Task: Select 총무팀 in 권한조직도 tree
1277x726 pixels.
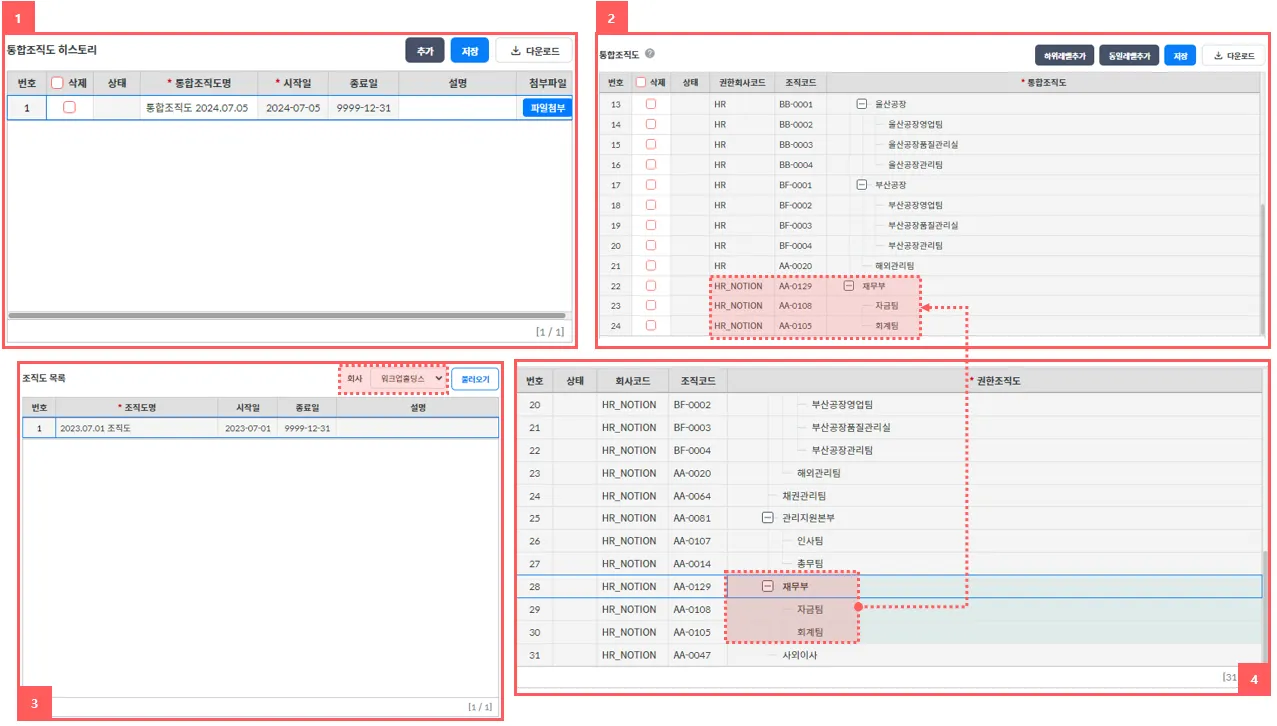Action: click(x=810, y=564)
